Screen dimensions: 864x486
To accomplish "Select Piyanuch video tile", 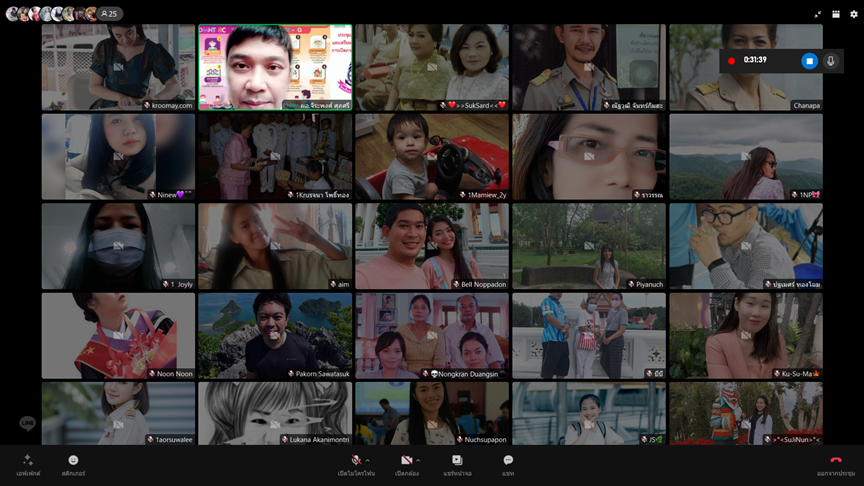I will 589,246.
